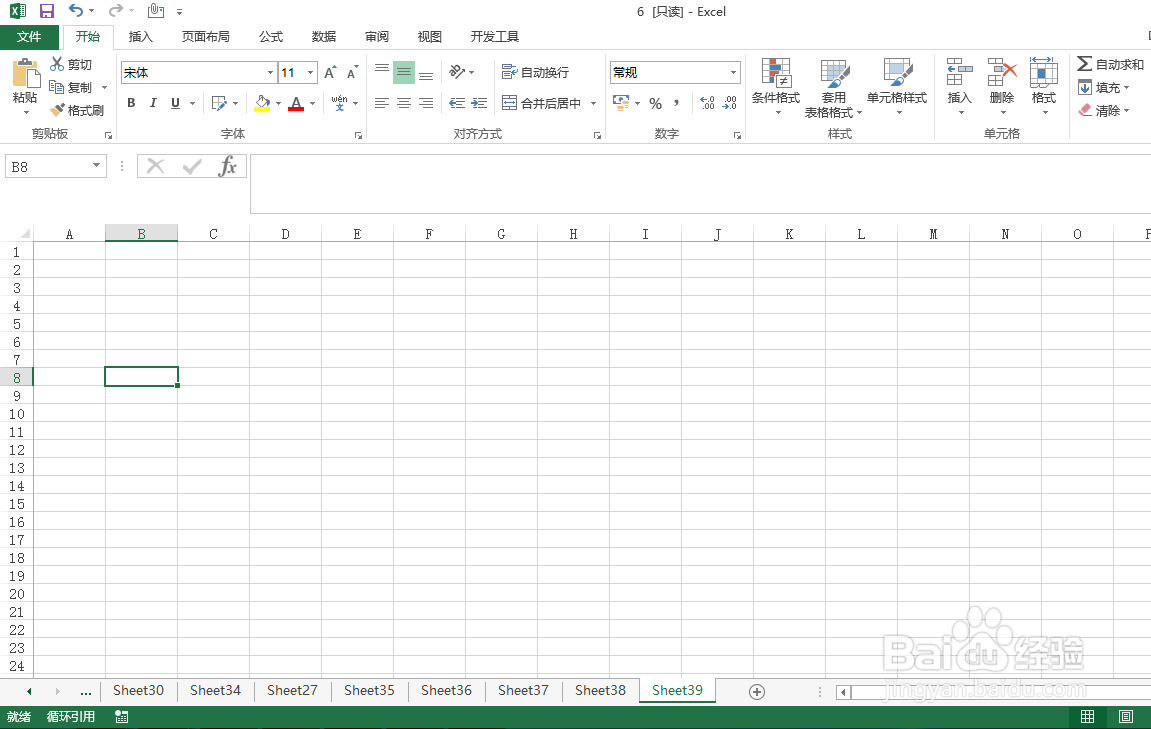Select the Sheet36 tab
Screen dimensions: 1151x729
pos(446,690)
